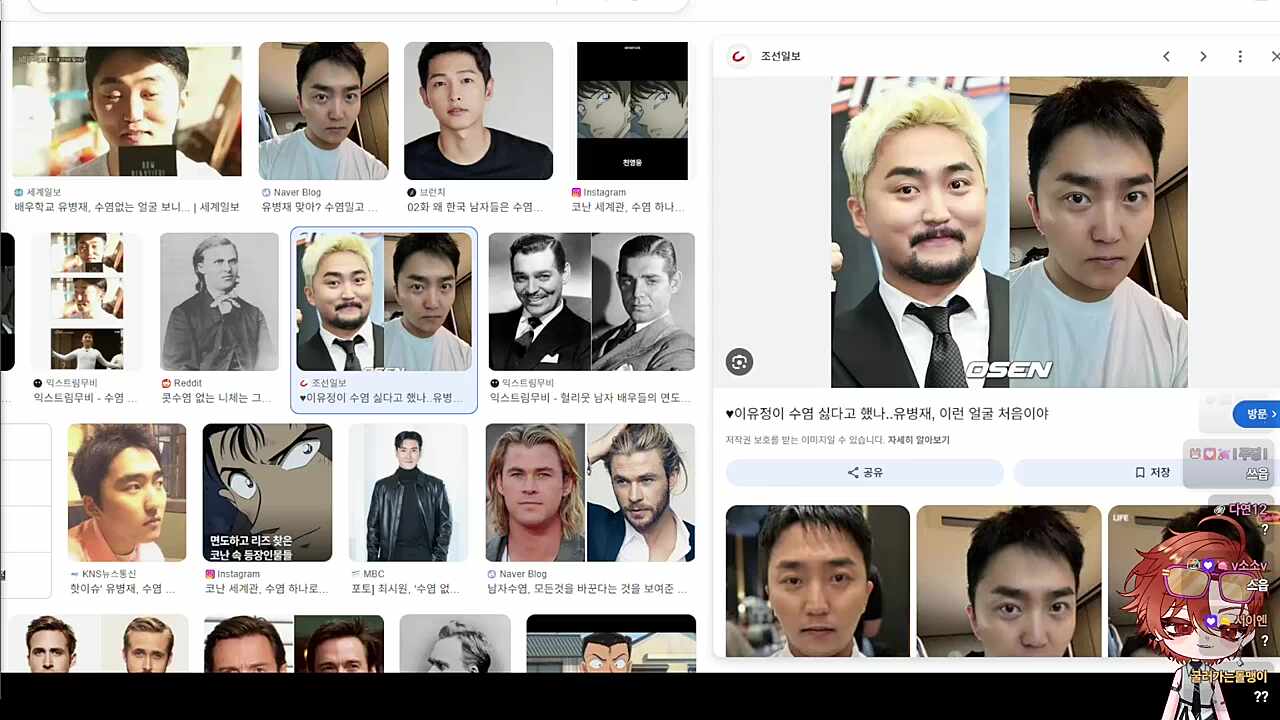Advance to the next image with the right chevron
The image size is (1280, 720).
[x=1203, y=56]
